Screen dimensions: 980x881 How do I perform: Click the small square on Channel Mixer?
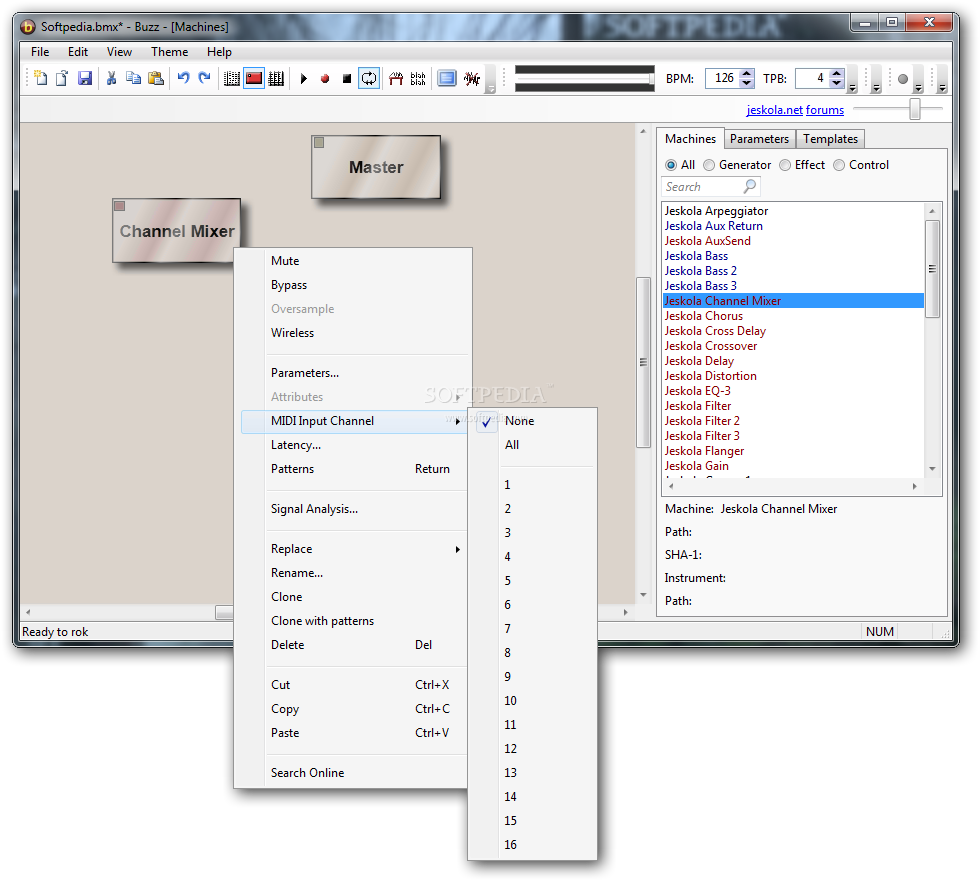pos(120,206)
